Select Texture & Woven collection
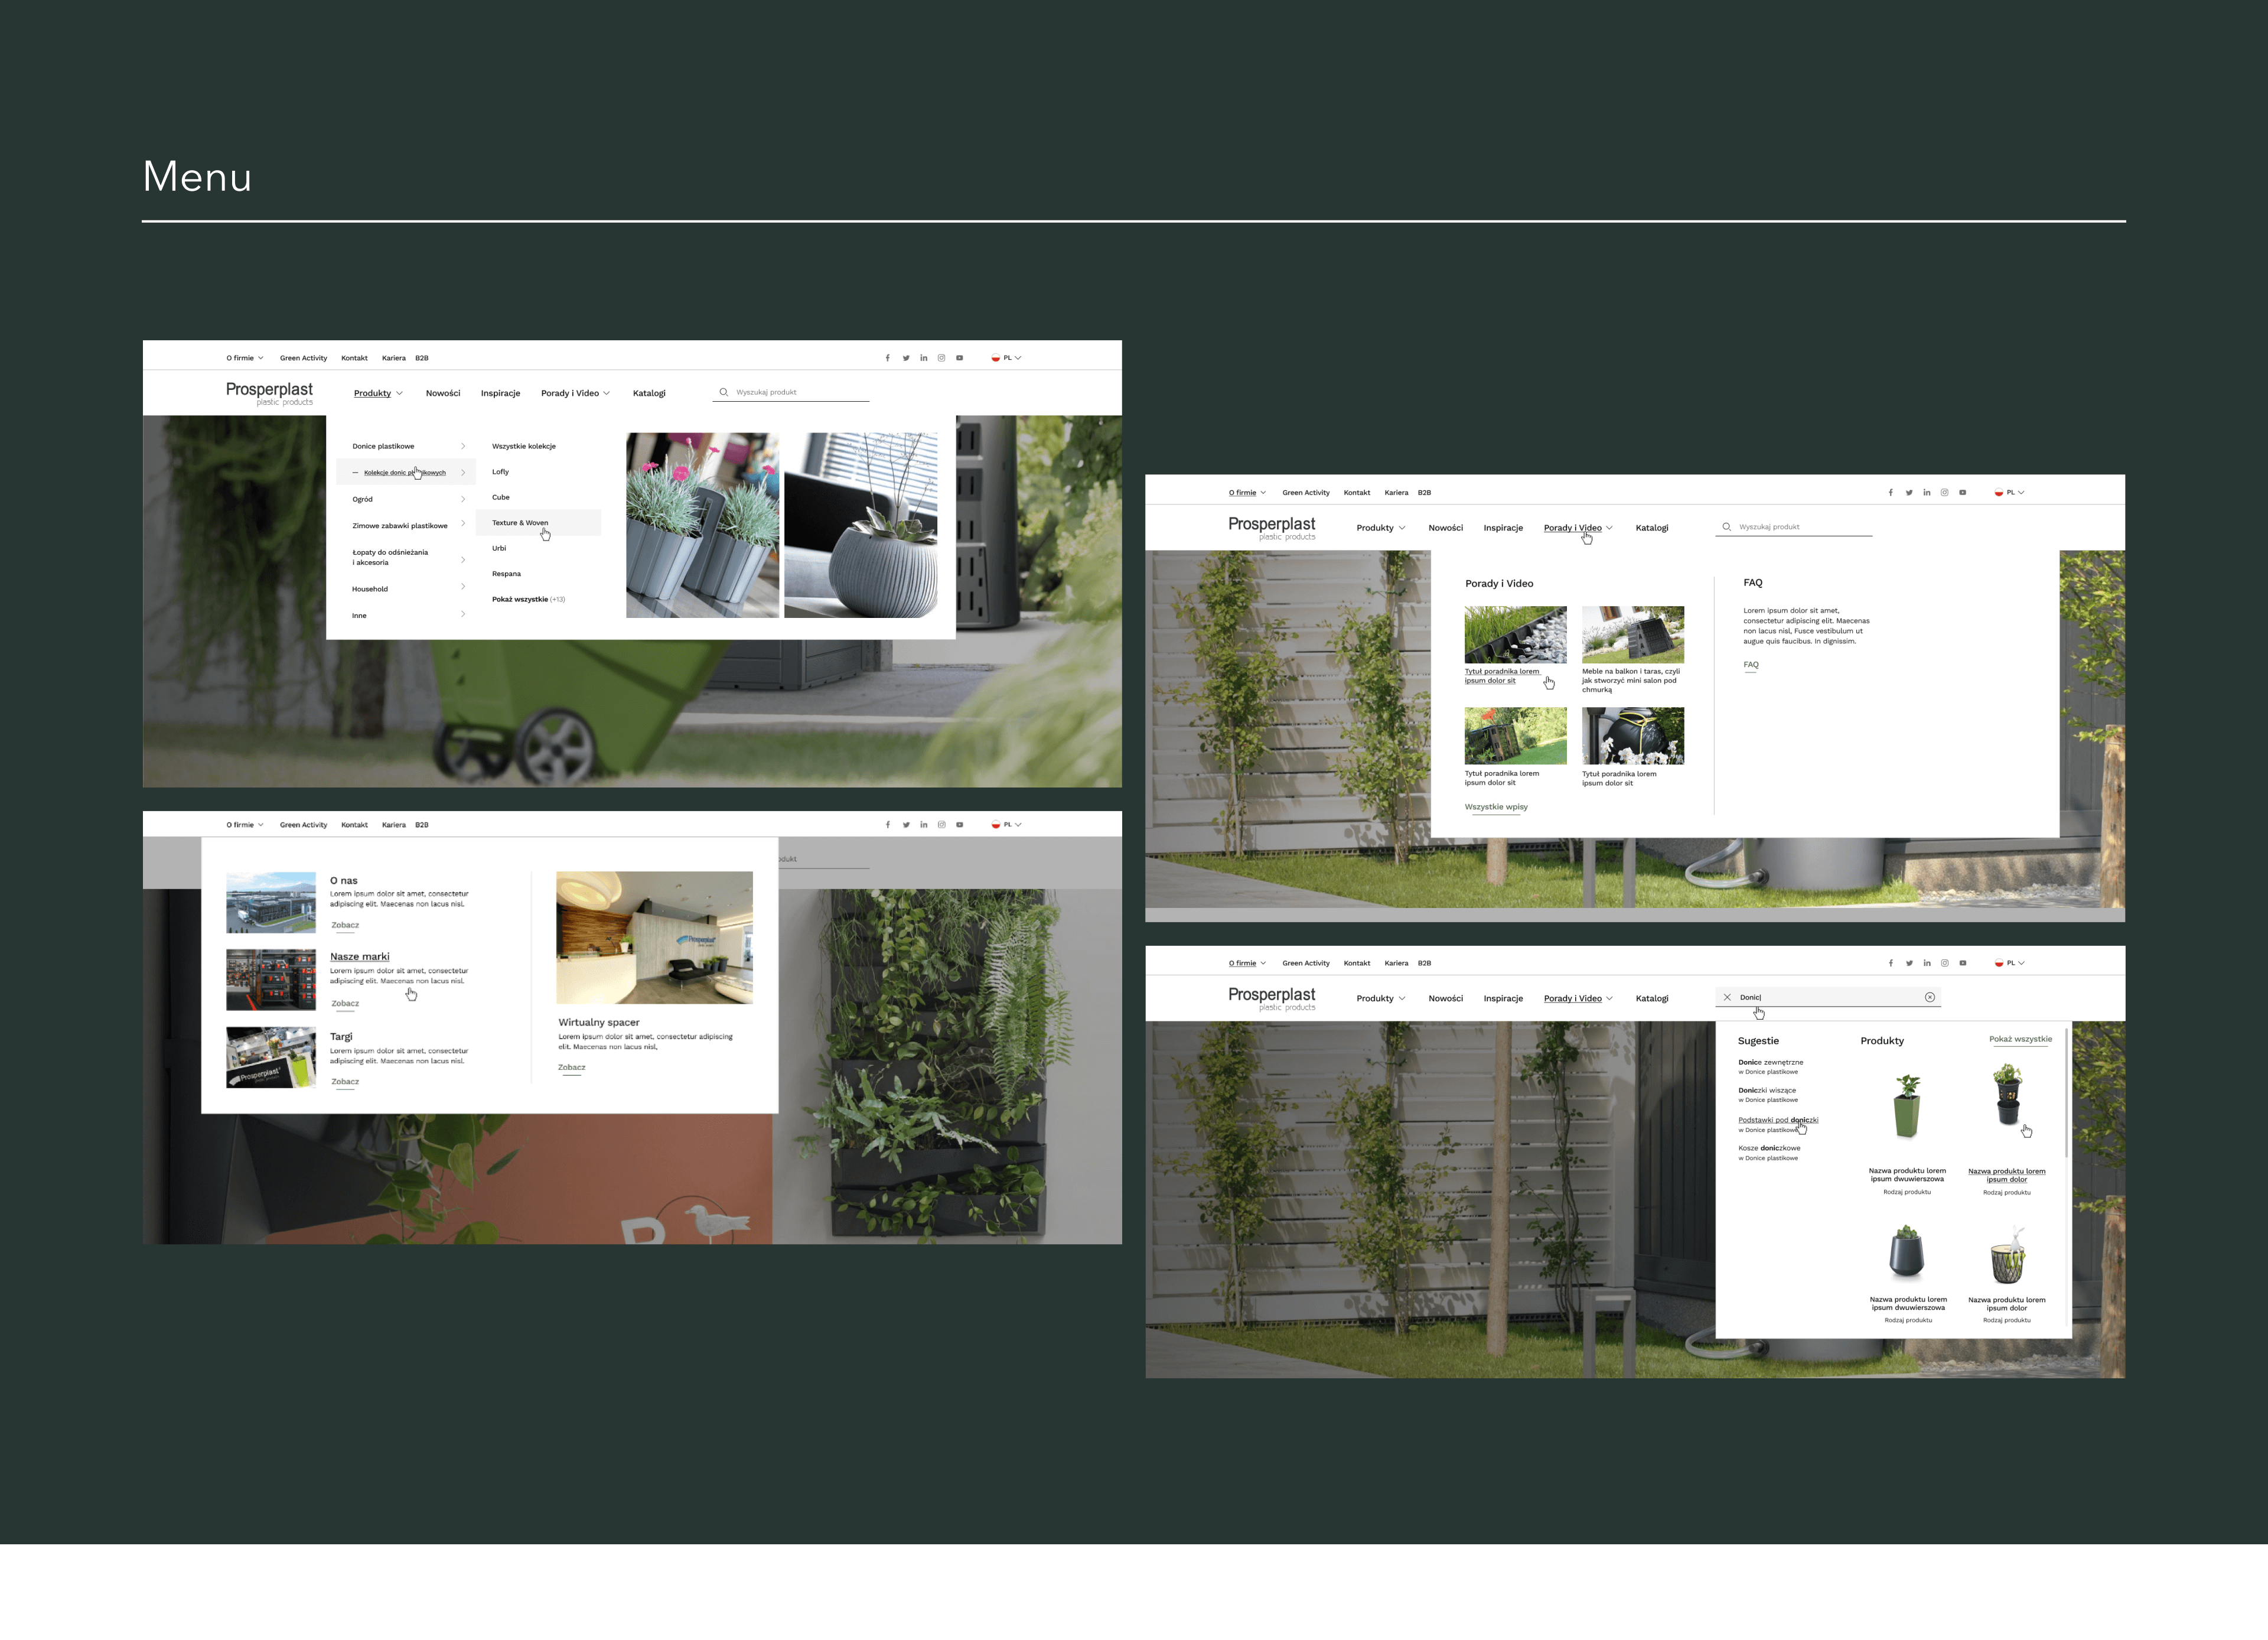Viewport: 2268px width, 1640px height. (x=520, y=522)
